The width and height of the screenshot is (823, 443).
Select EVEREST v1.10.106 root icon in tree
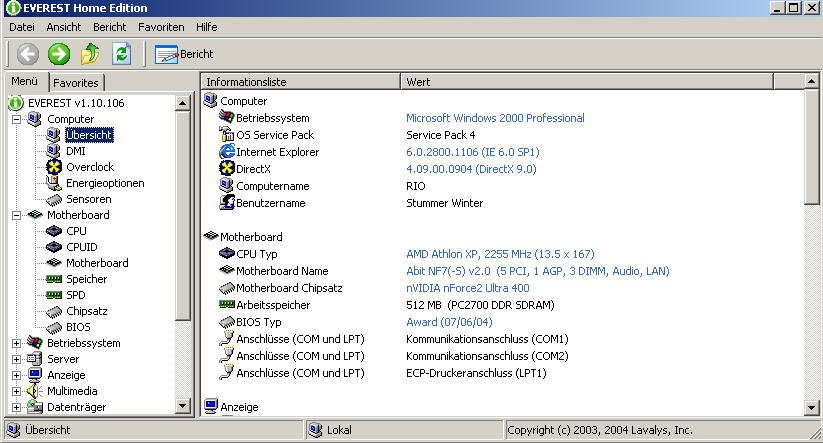(x=16, y=103)
